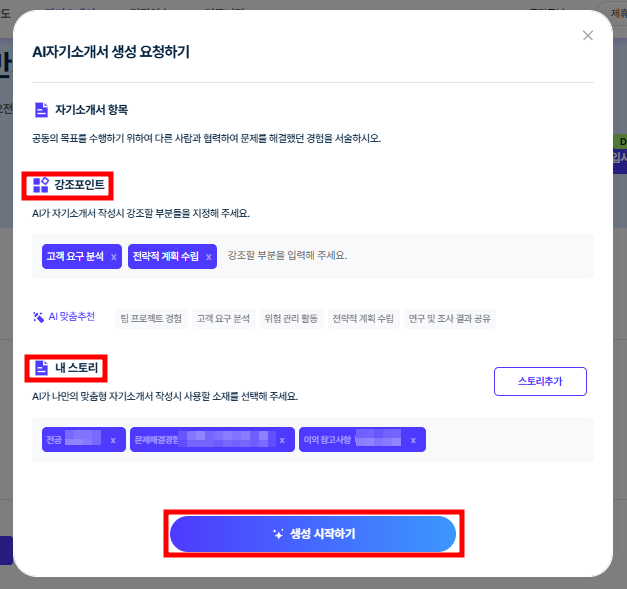627x589 pixels.
Task: Click the AI 맞춤추천 magic wand icon
Action: coord(38,317)
